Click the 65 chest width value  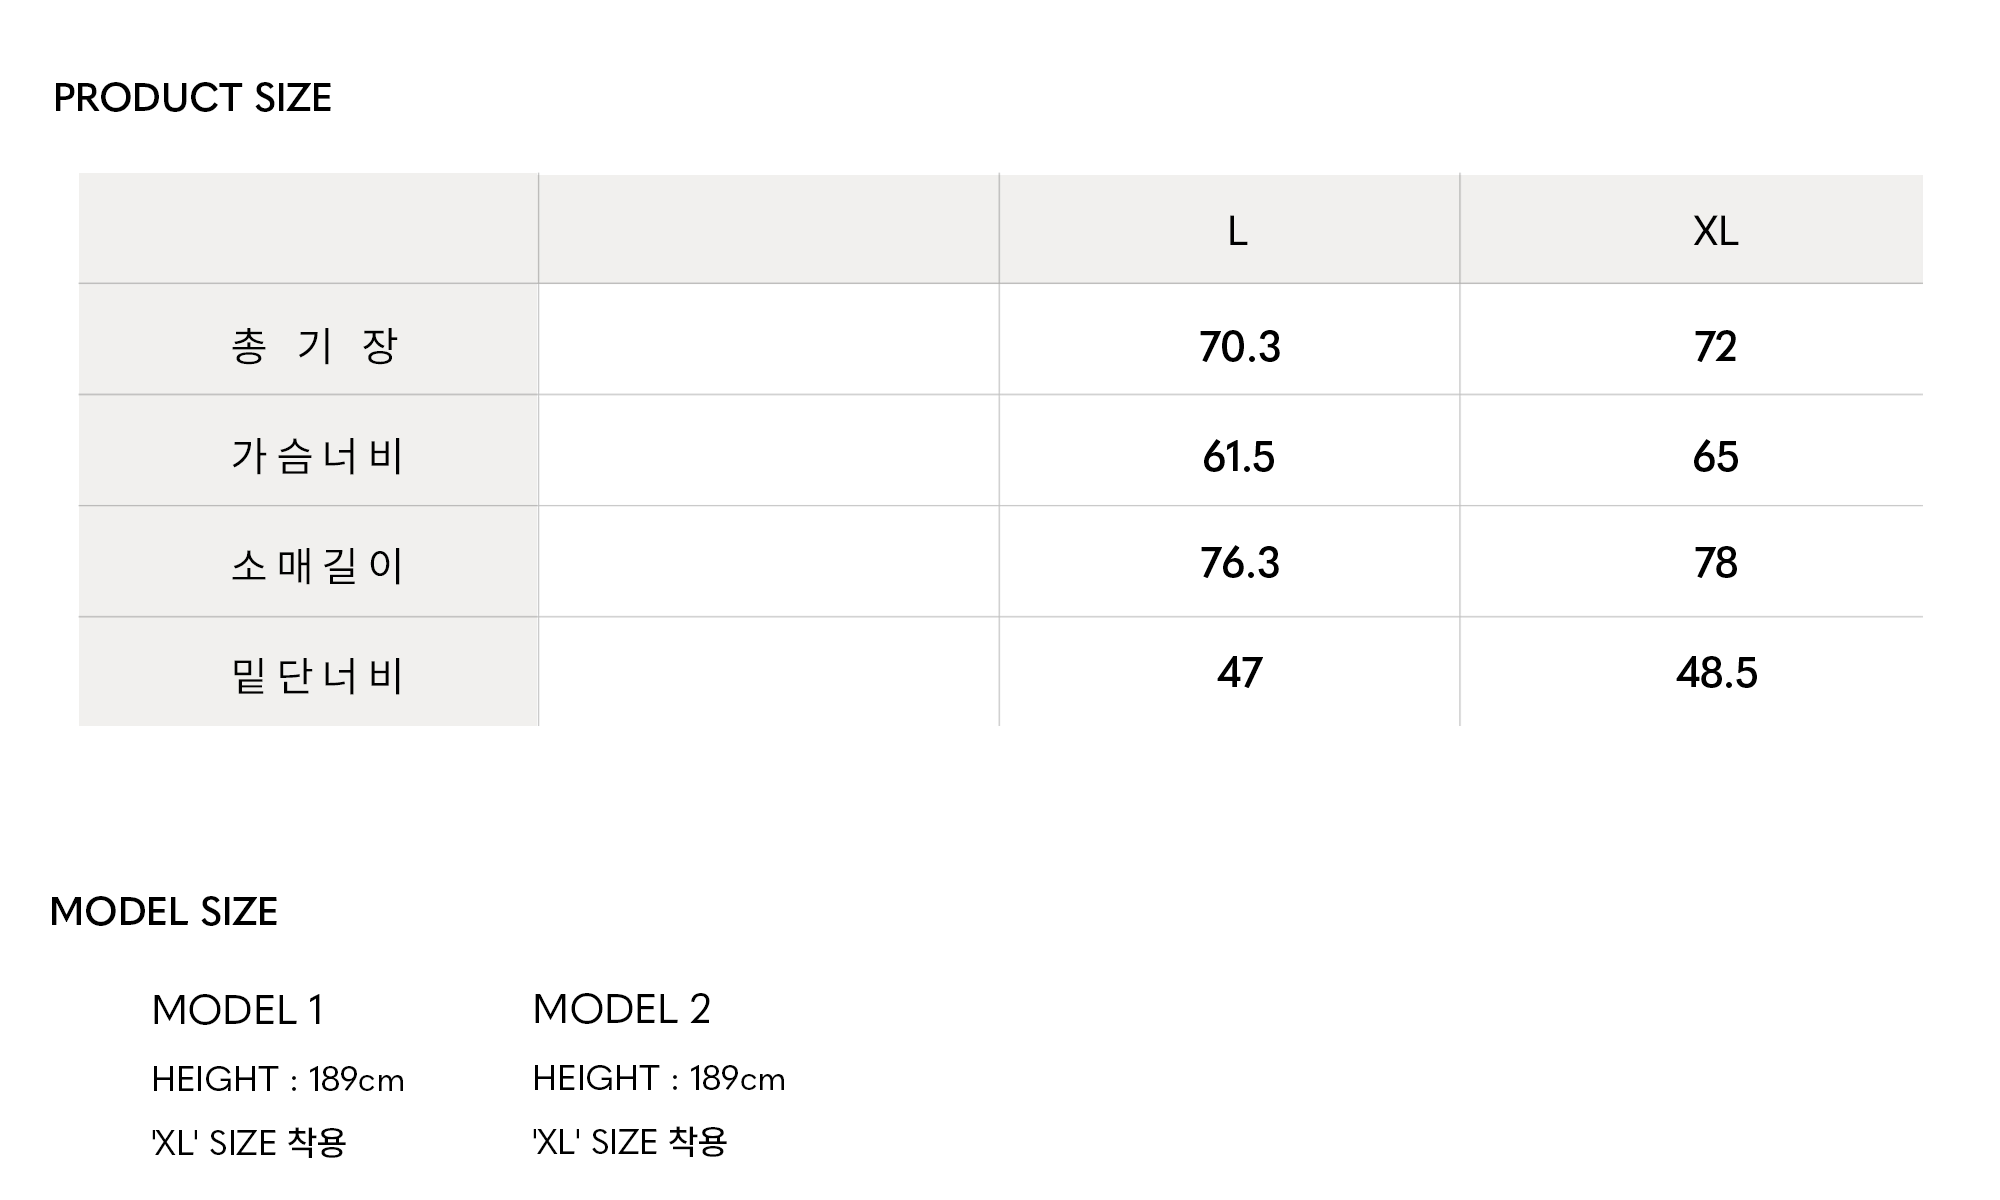click(x=1715, y=457)
